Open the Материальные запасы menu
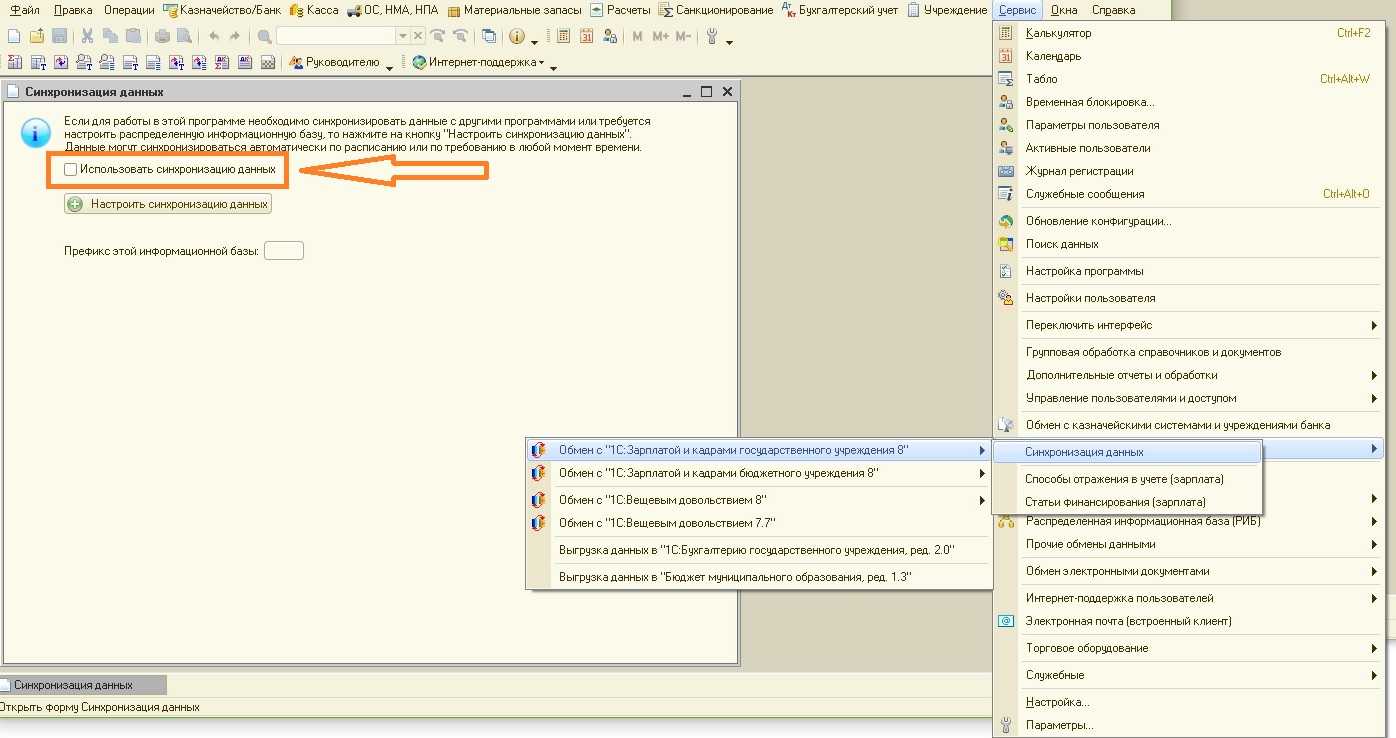Image resolution: width=1396 pixels, height=738 pixels. [513, 10]
